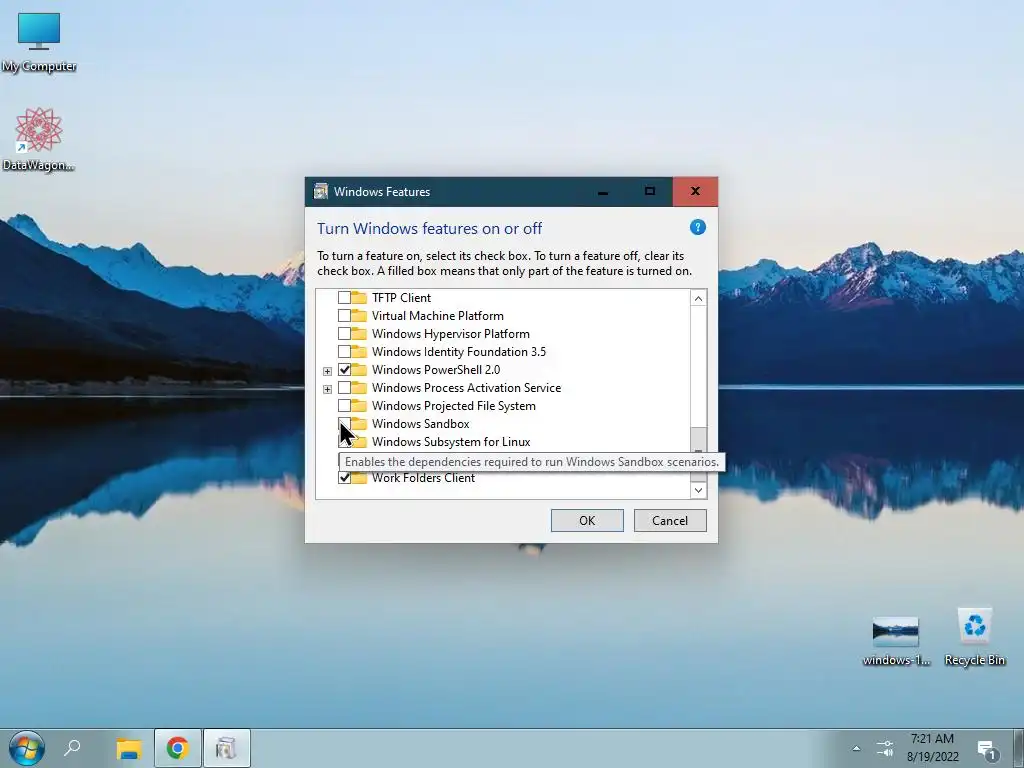Uncheck the Work Folders Client checkbox
Viewport: 1024px width, 768px height.
point(344,478)
